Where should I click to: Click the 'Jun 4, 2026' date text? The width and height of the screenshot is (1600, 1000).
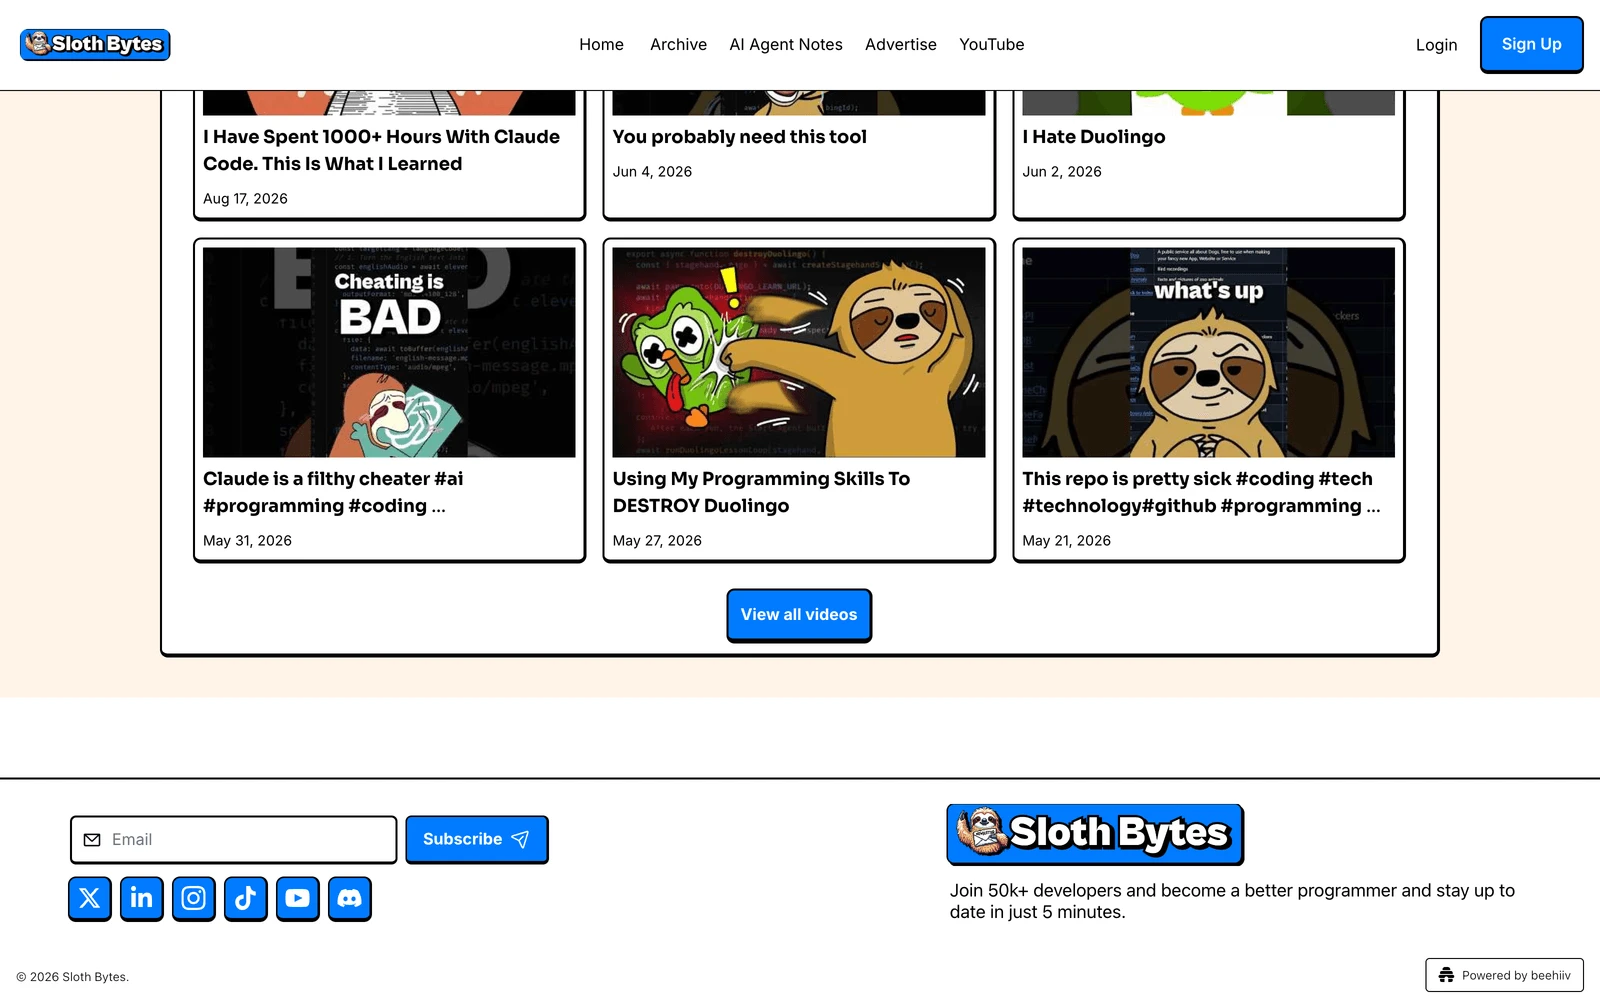click(652, 172)
